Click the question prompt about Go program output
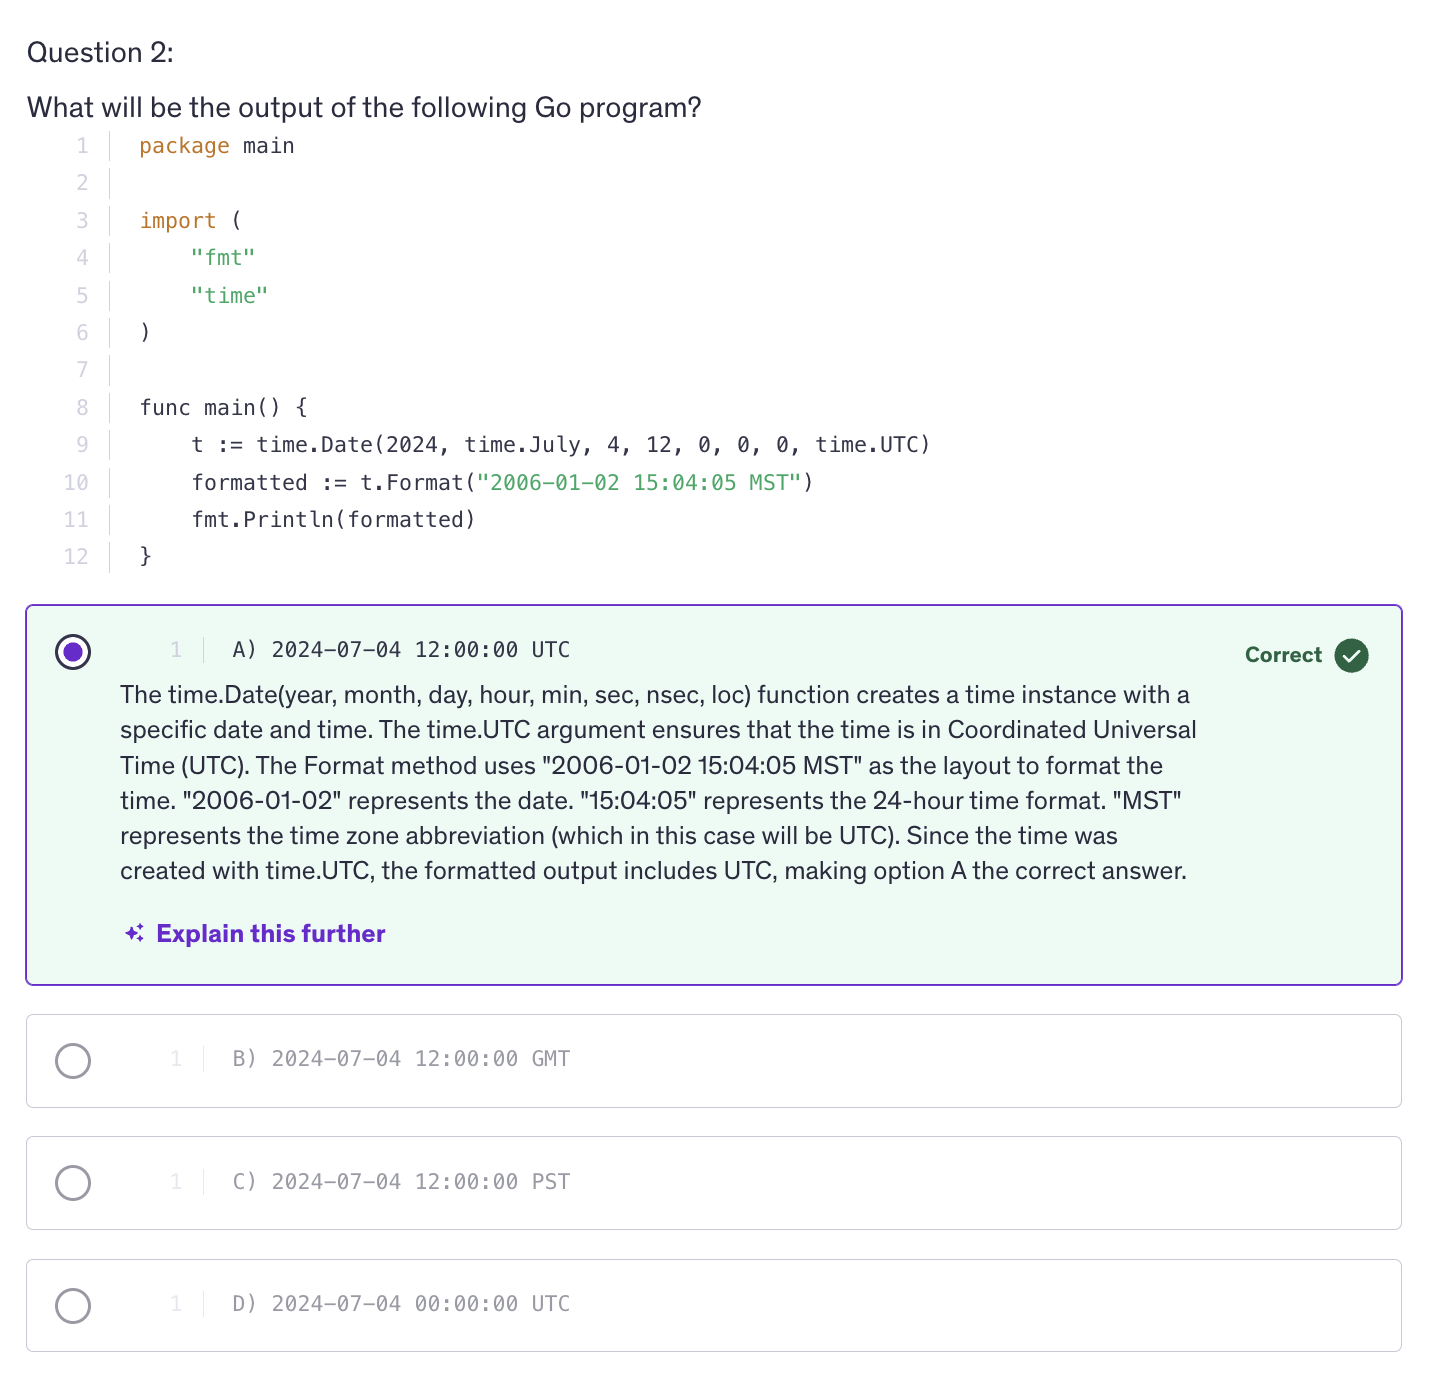Viewport: 1442px width, 1376px height. click(364, 108)
